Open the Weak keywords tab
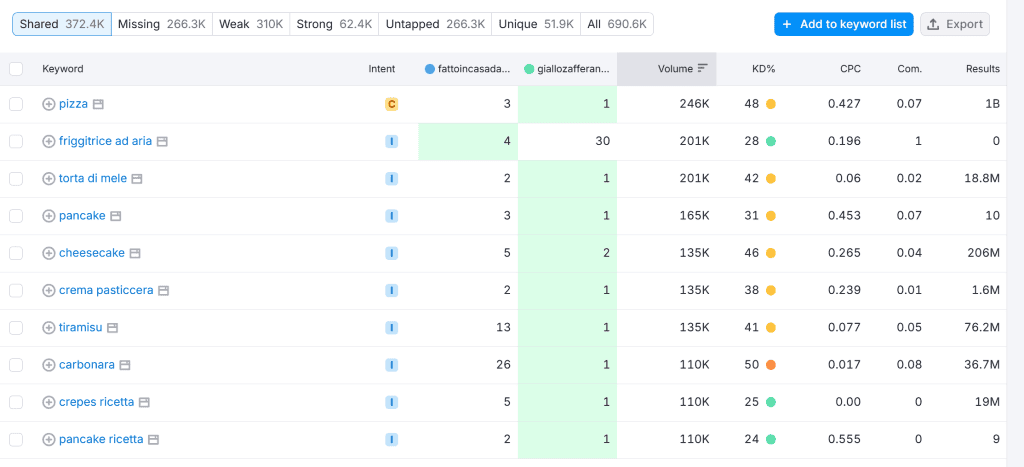 pyautogui.click(x=251, y=24)
